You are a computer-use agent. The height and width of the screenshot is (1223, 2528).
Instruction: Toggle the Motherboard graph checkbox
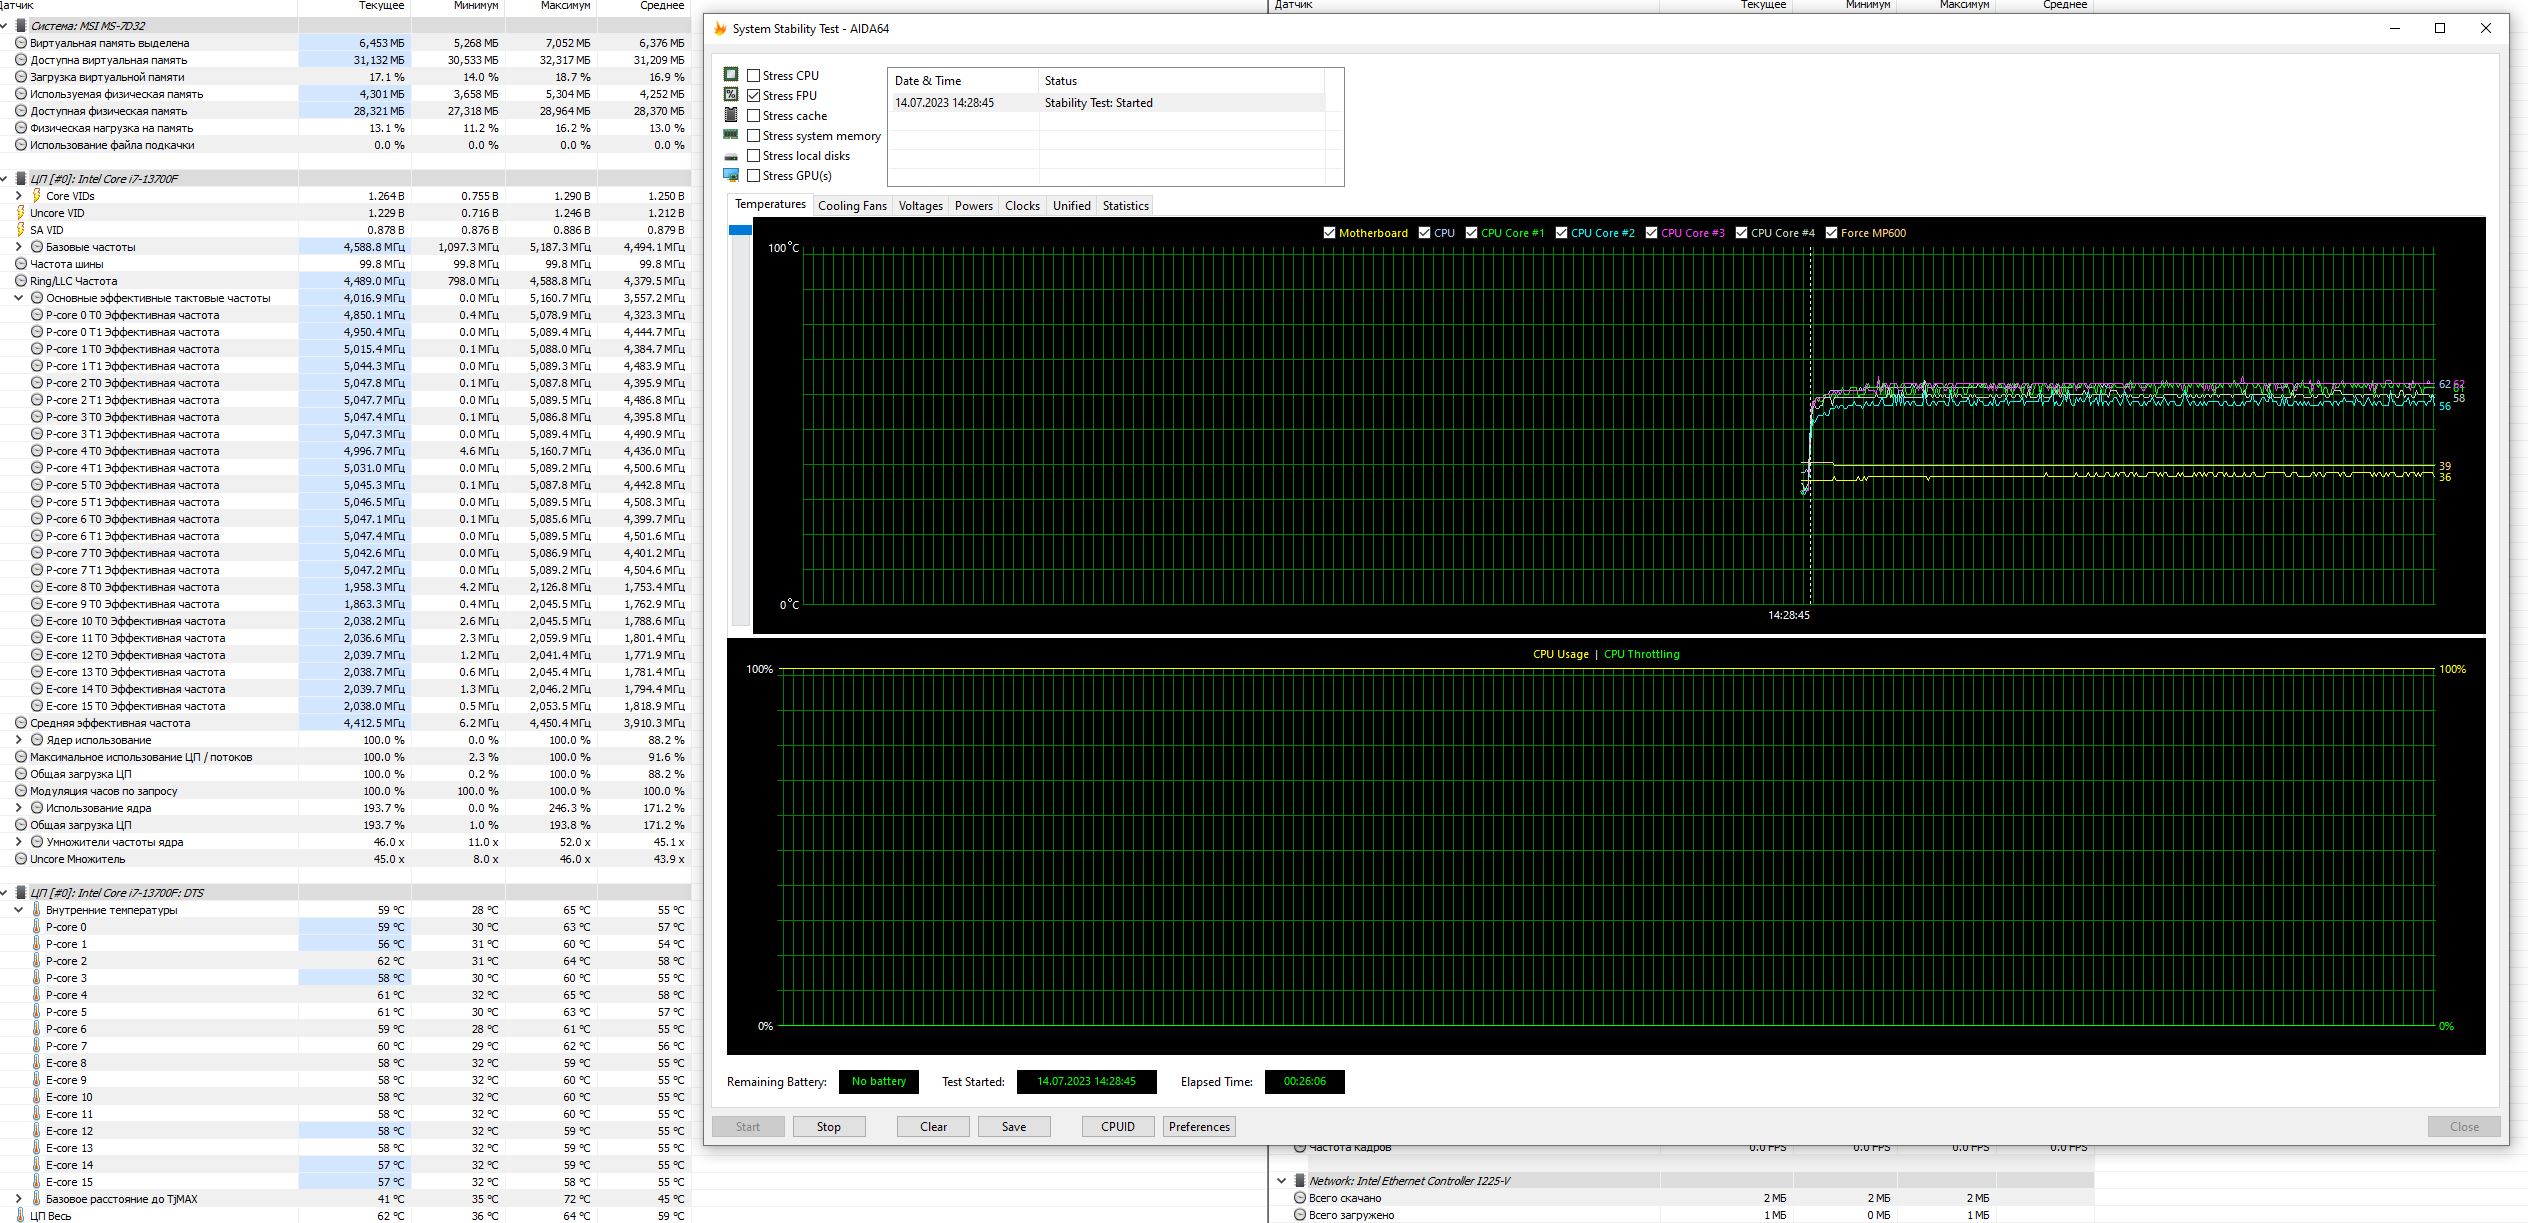click(x=1329, y=233)
